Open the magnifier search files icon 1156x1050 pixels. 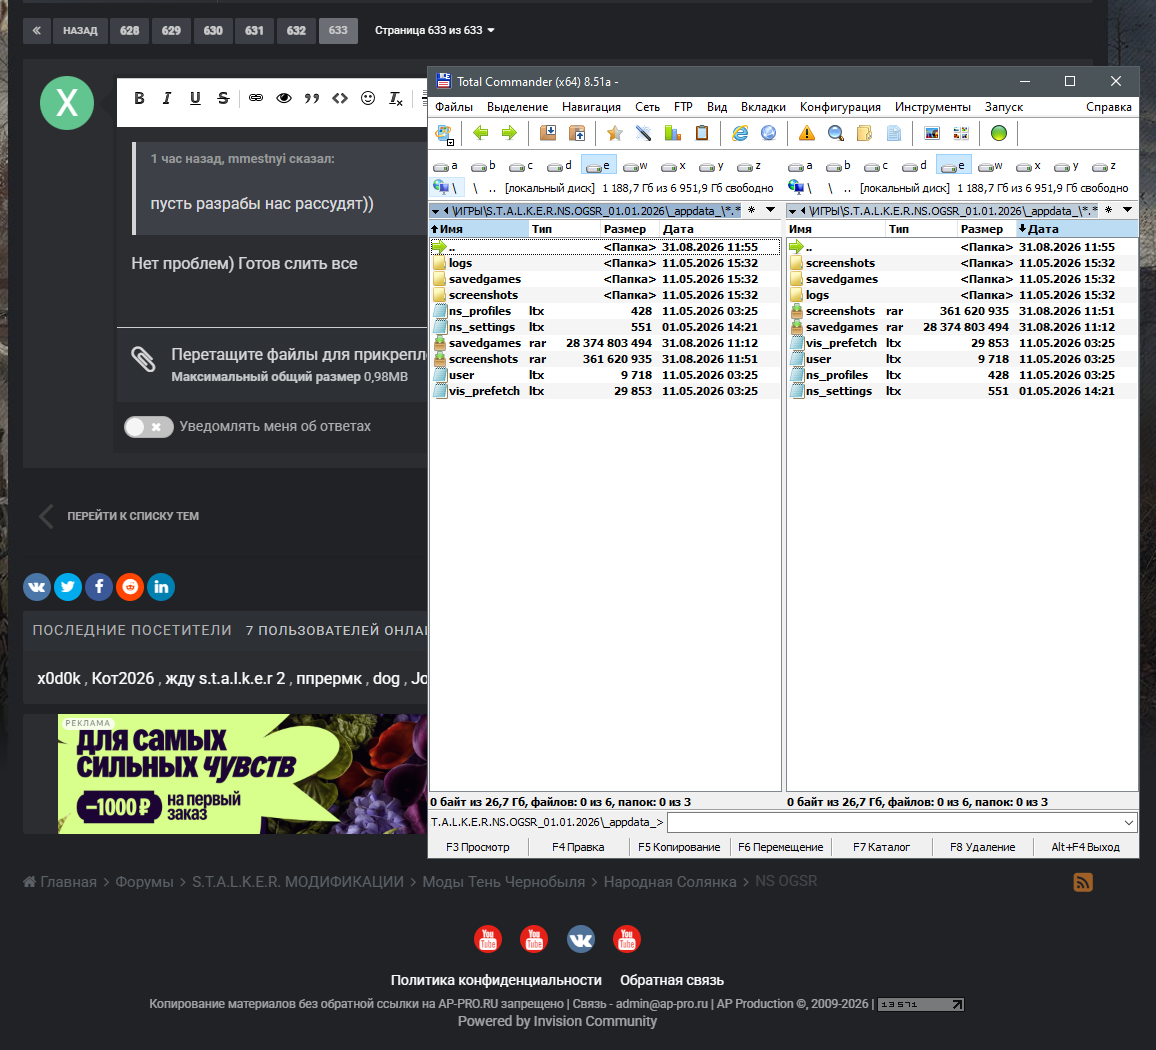point(835,133)
